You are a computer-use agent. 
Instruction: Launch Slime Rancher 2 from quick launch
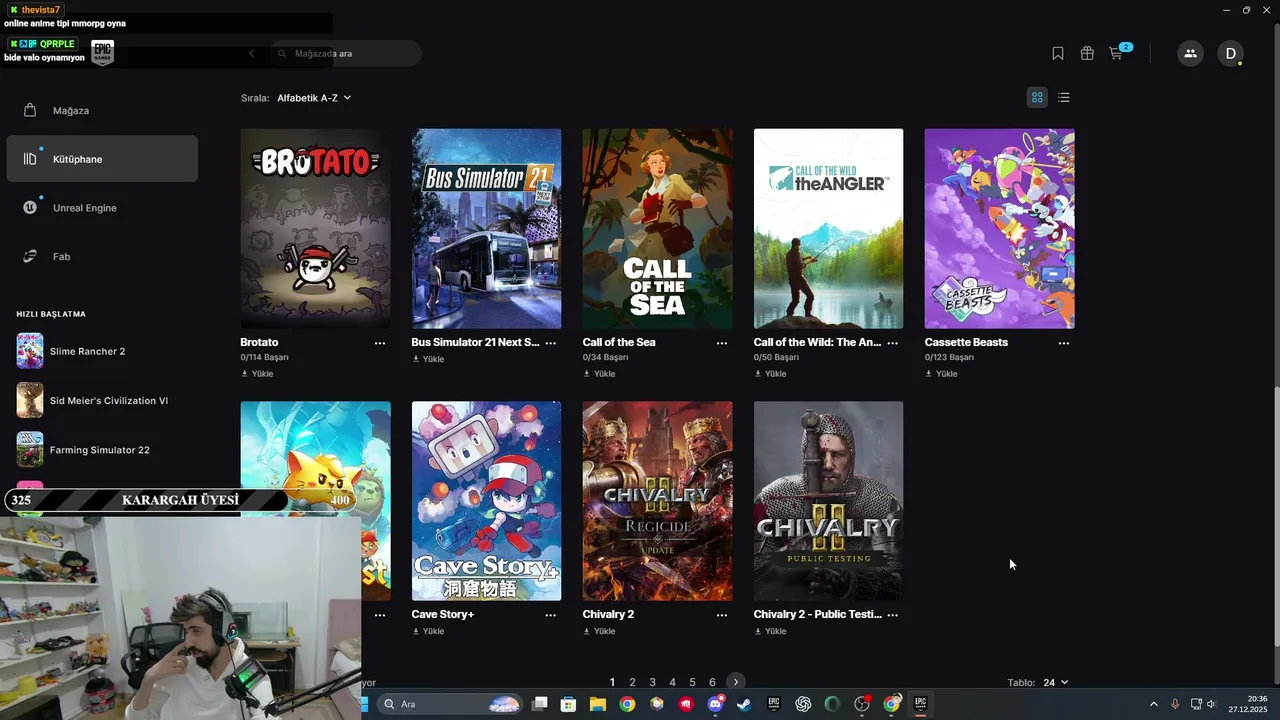(x=102, y=351)
